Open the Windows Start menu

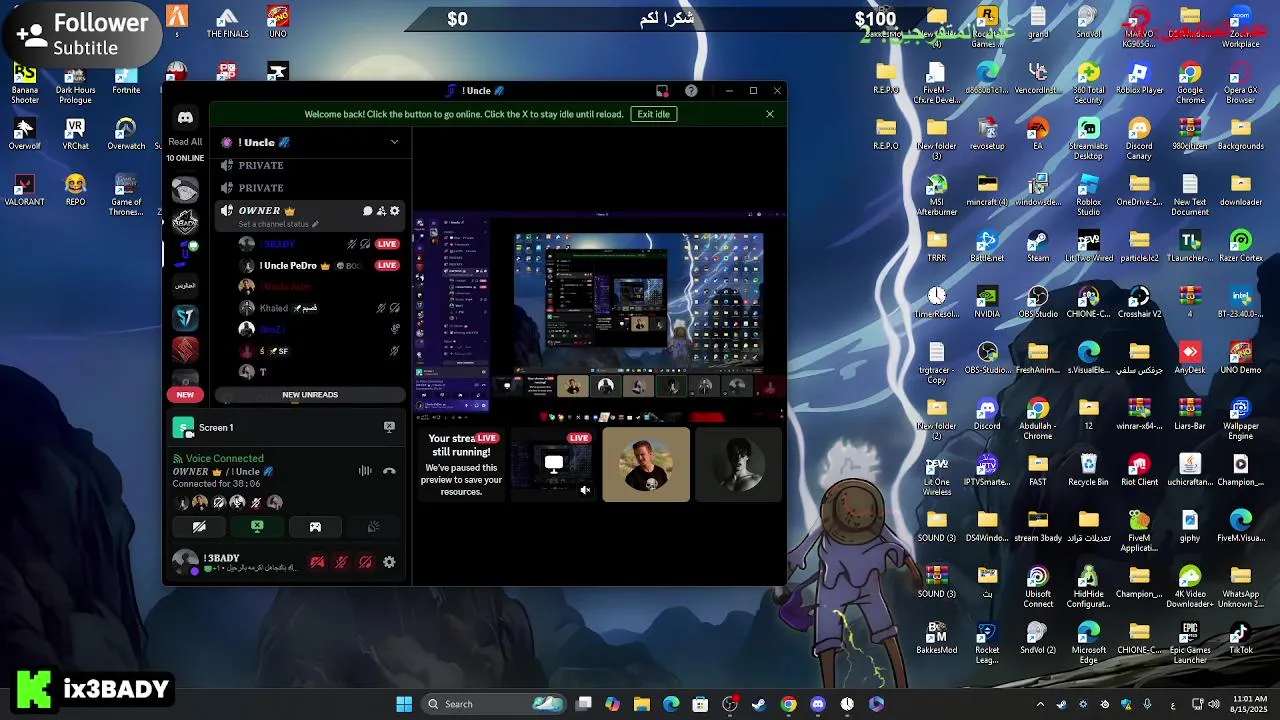[x=404, y=704]
